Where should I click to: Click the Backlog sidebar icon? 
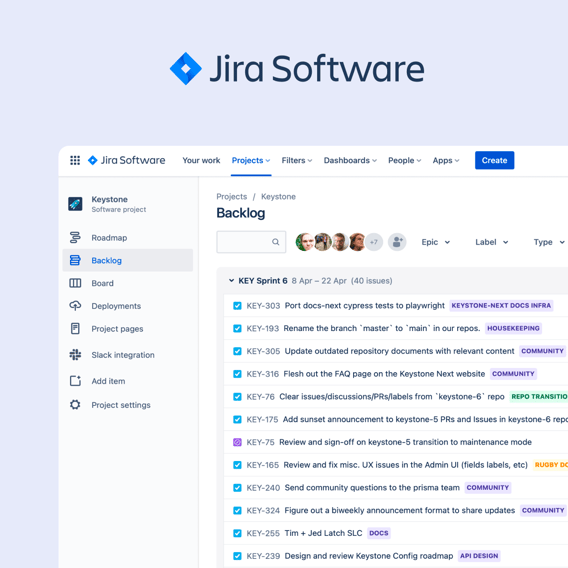[x=75, y=260]
